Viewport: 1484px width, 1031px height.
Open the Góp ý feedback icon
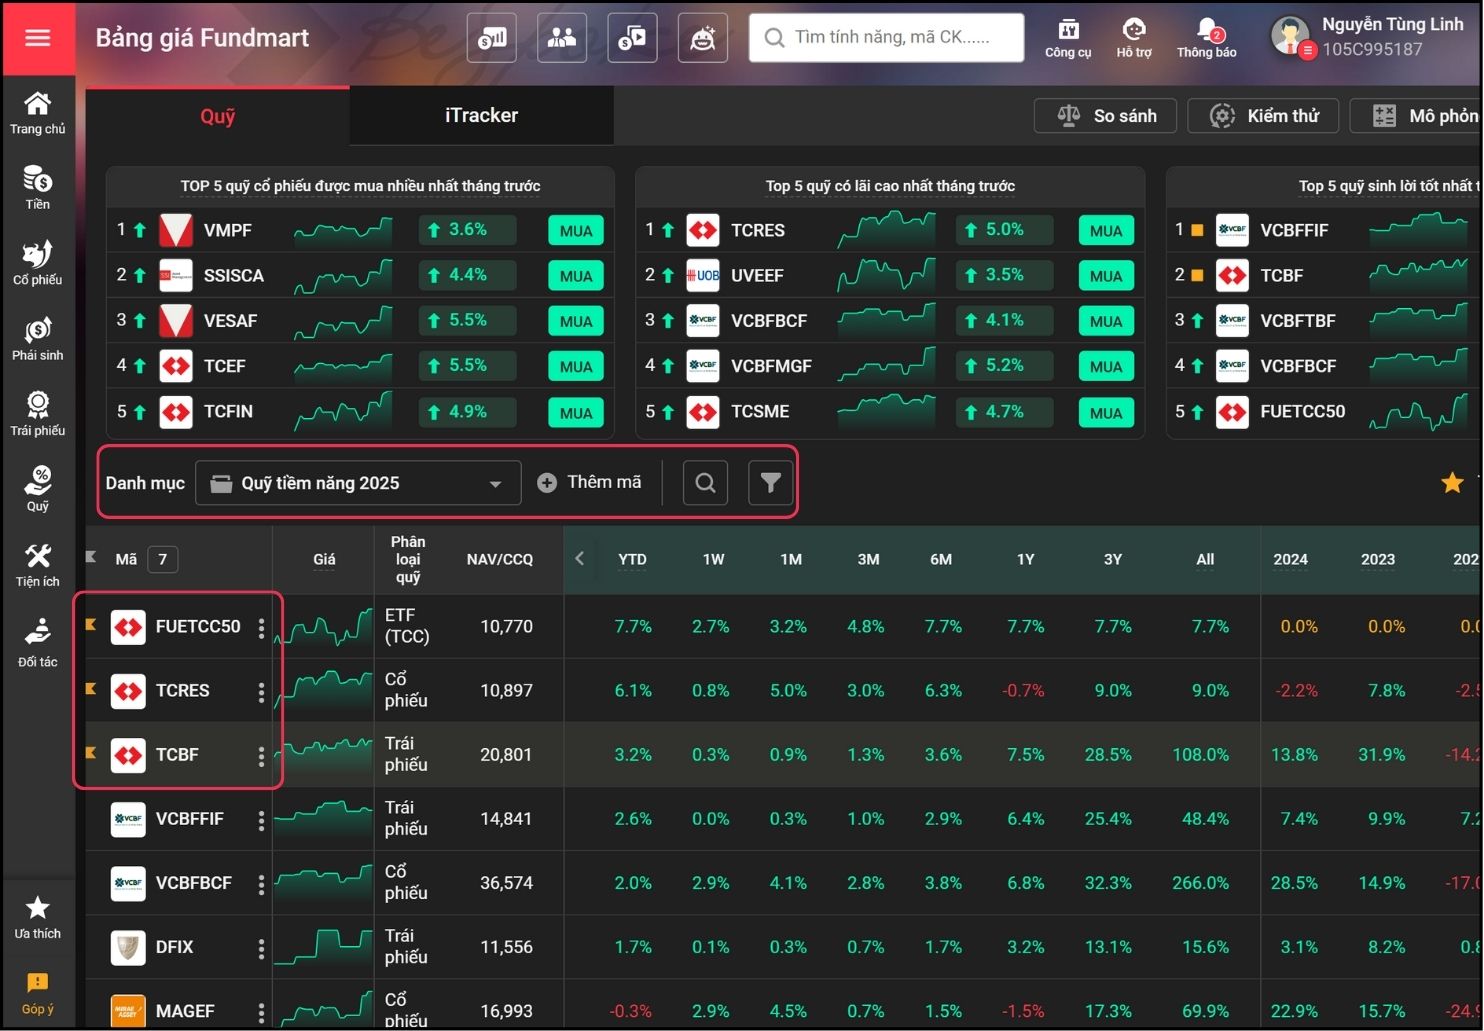coord(38,993)
